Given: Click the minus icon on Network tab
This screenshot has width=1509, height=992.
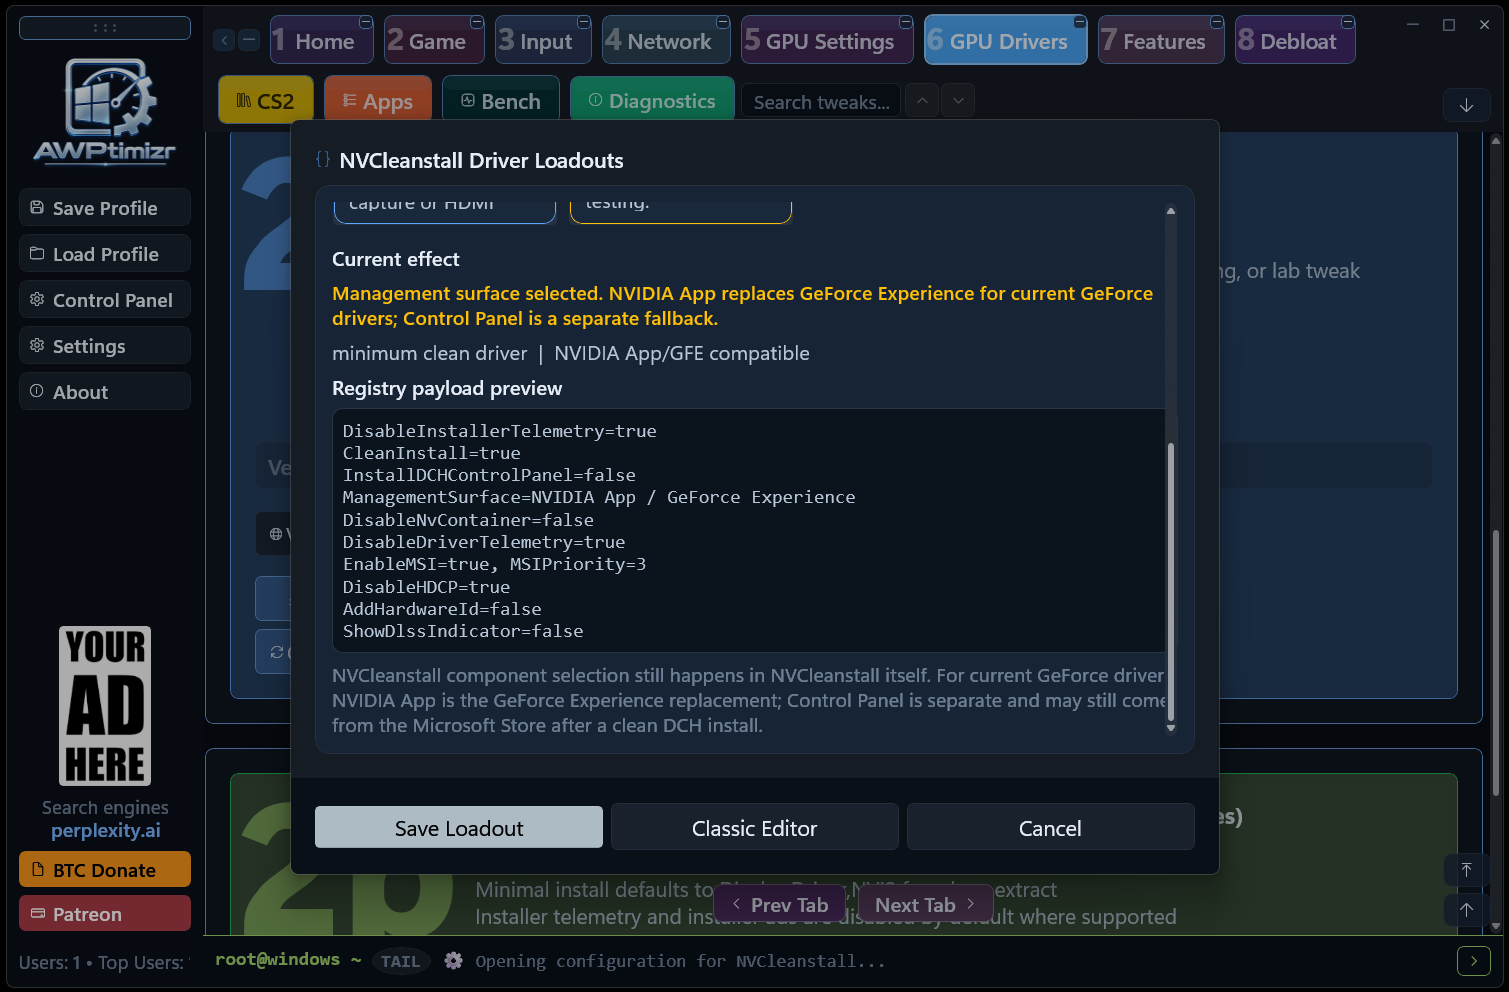Looking at the screenshot, I should coord(723,22).
